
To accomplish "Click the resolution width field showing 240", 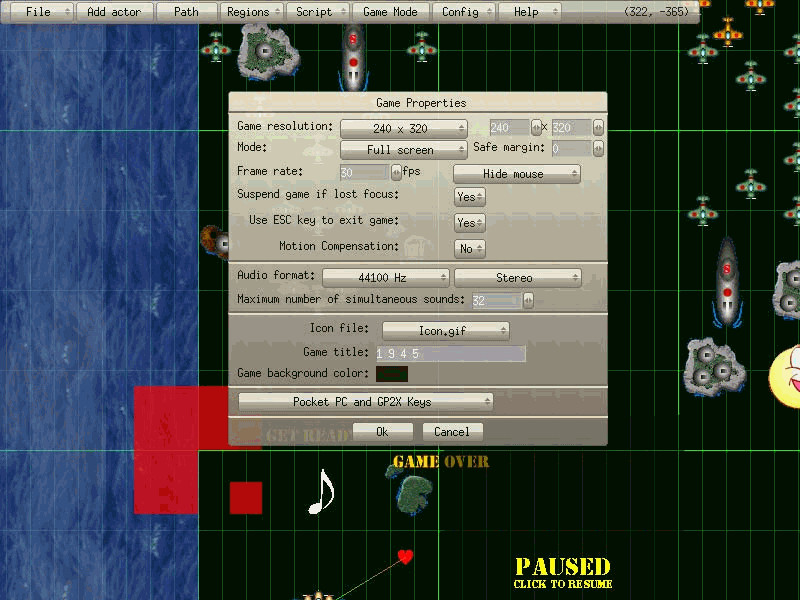I will tap(509, 128).
